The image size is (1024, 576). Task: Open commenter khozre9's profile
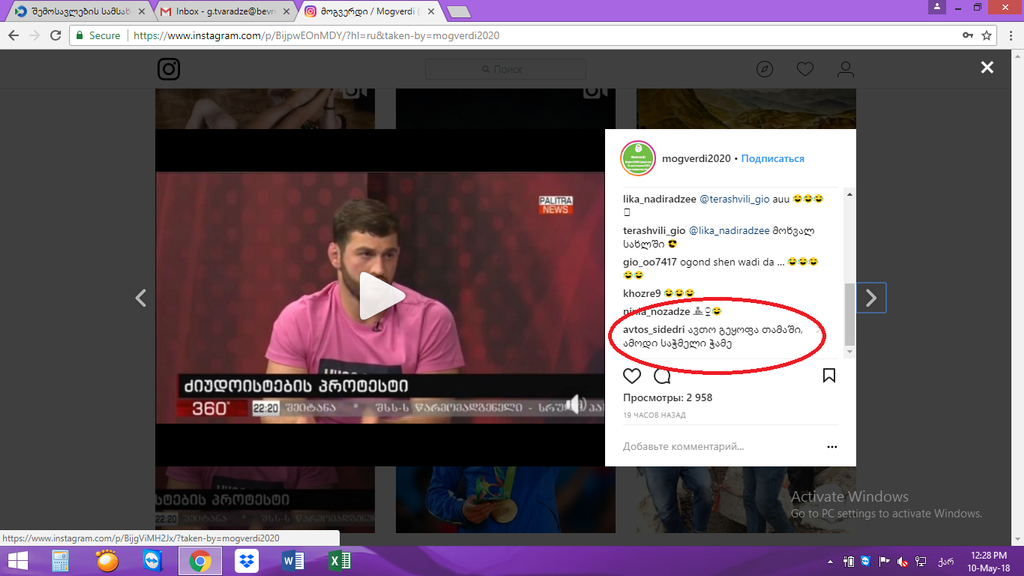coord(642,293)
